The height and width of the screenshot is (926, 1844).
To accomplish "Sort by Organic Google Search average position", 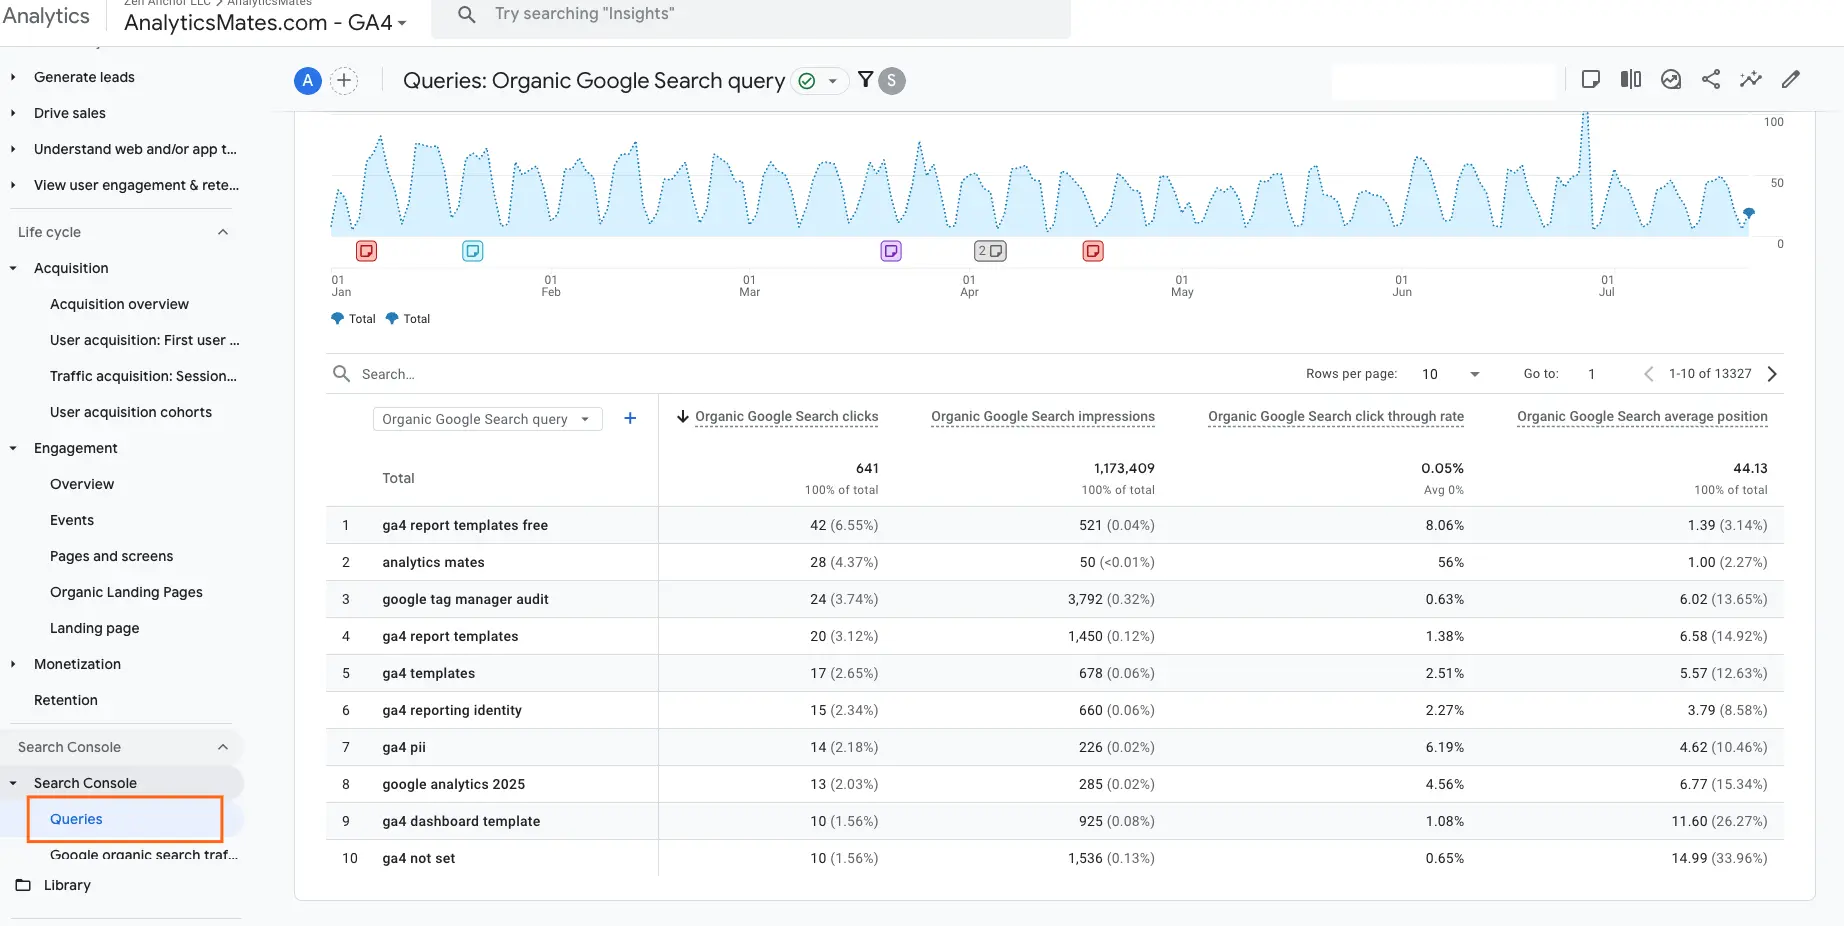I will (x=1642, y=416).
